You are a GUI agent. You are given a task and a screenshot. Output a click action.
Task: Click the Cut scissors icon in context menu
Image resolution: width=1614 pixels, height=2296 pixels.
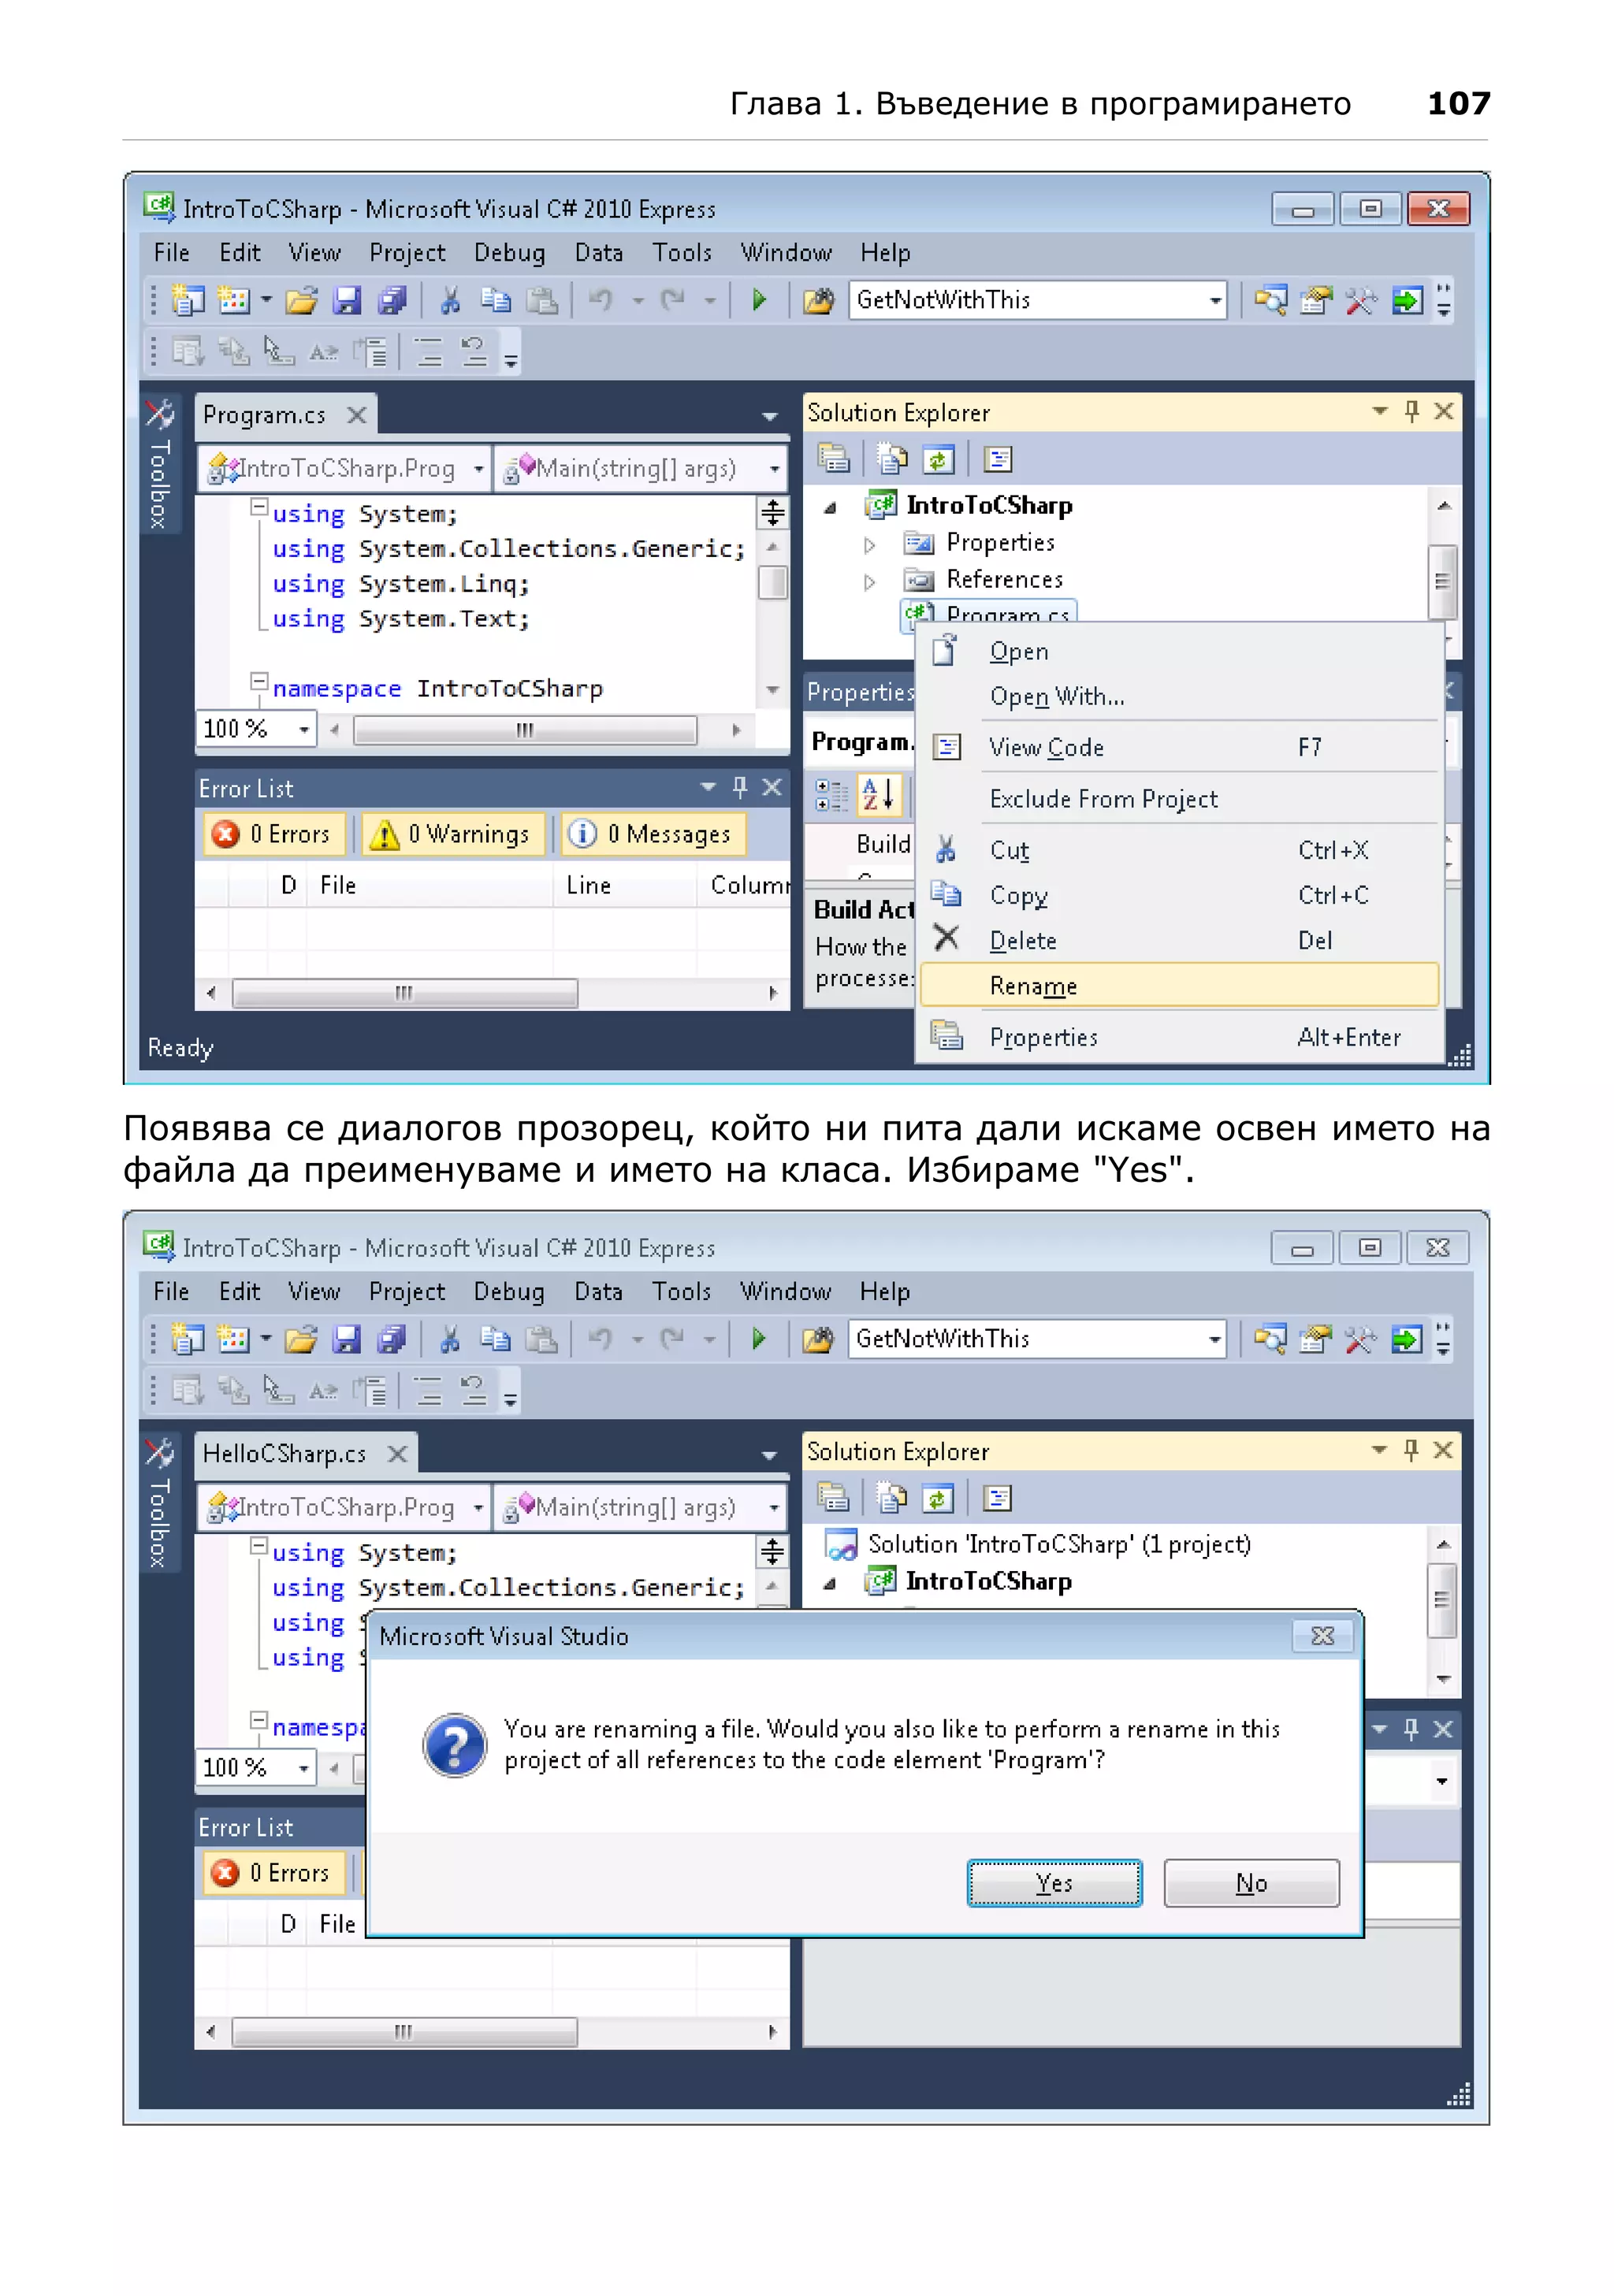[945, 850]
